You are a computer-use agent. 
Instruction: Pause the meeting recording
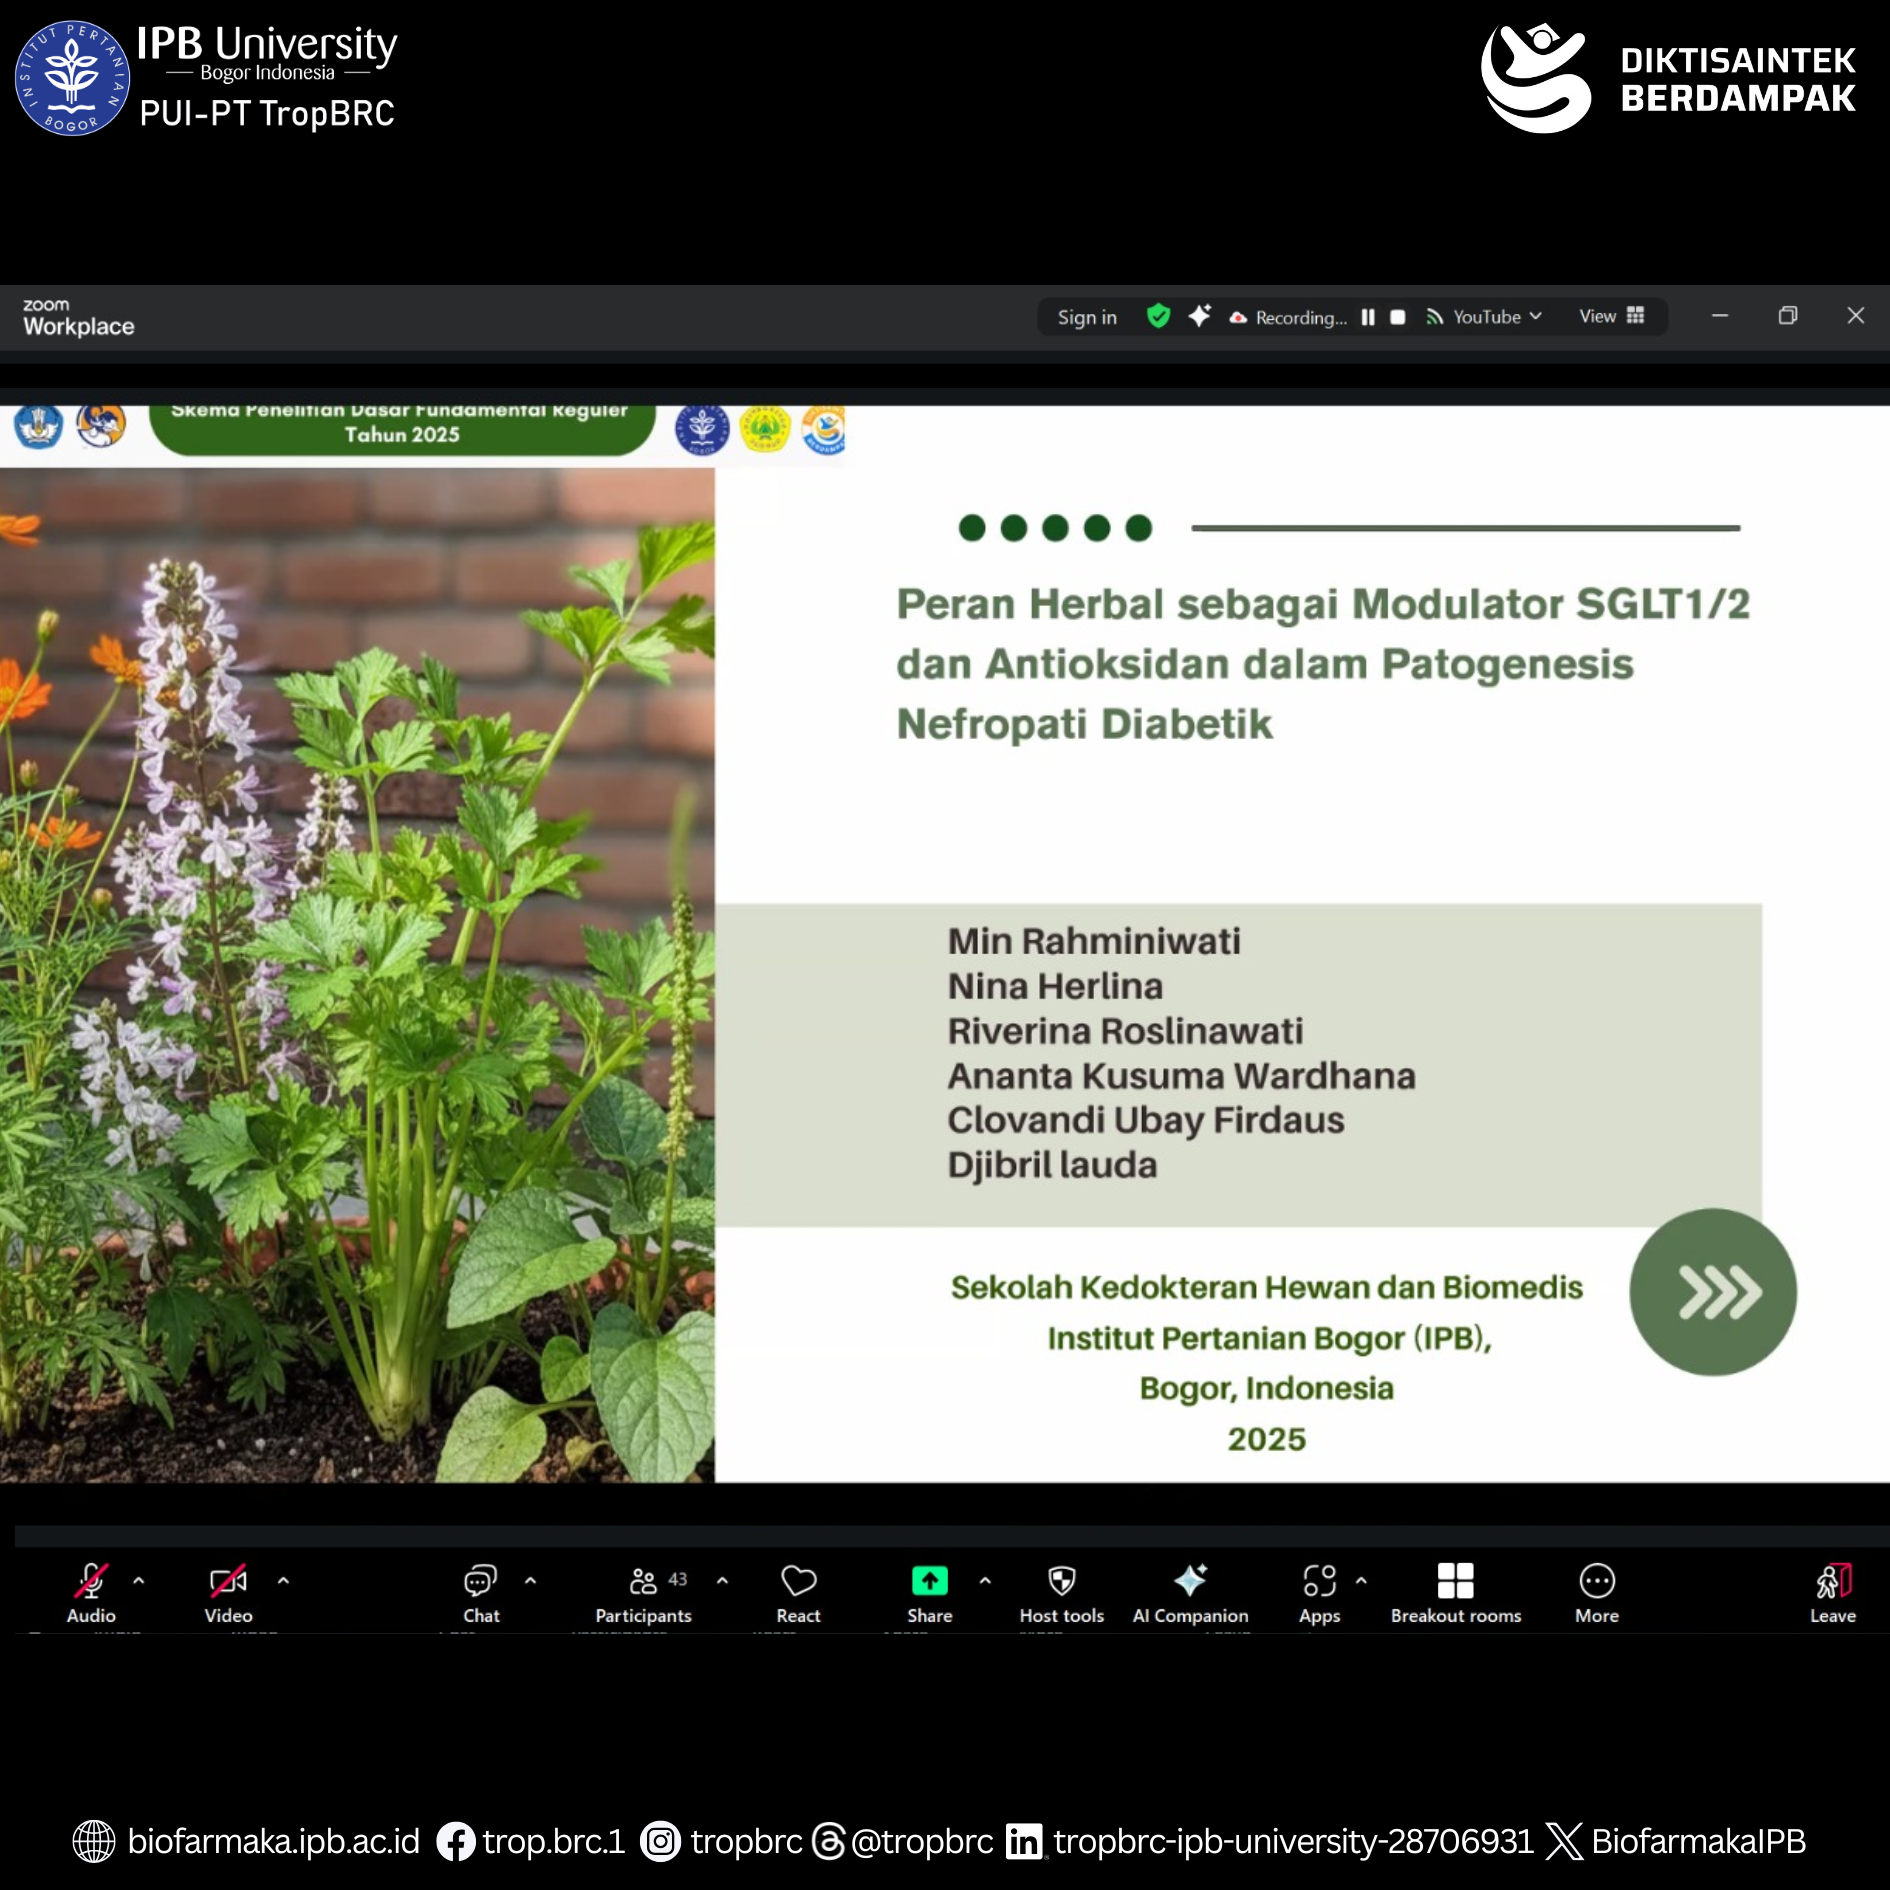1368,317
